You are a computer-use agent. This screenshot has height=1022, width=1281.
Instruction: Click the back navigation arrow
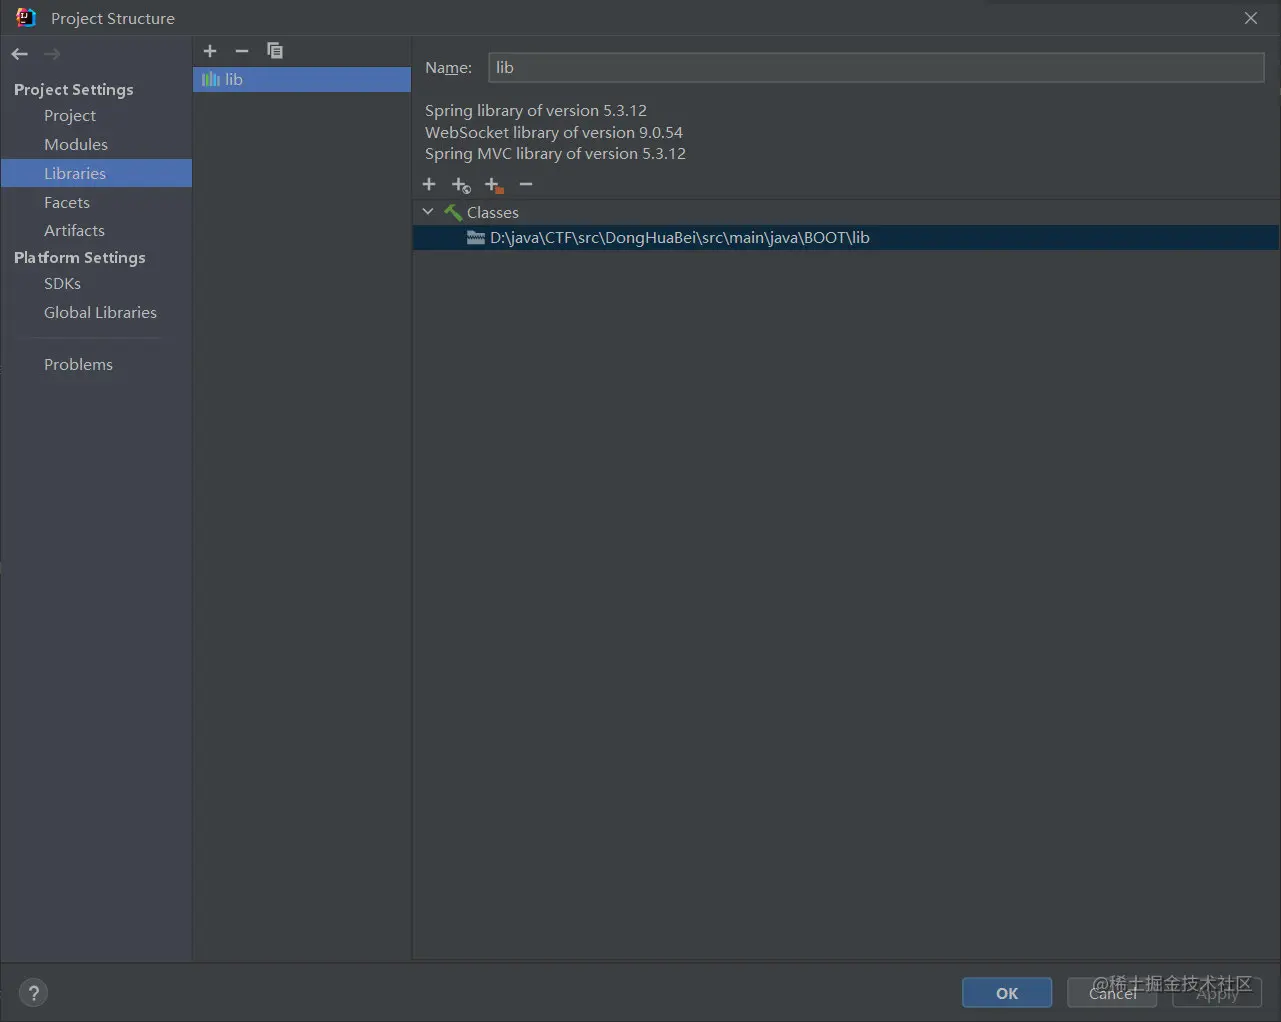[x=20, y=54]
